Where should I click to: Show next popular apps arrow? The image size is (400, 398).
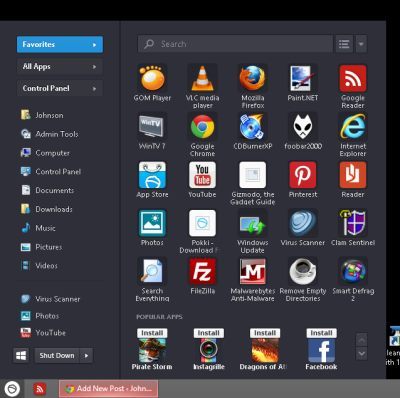pyautogui.click(x=362, y=353)
